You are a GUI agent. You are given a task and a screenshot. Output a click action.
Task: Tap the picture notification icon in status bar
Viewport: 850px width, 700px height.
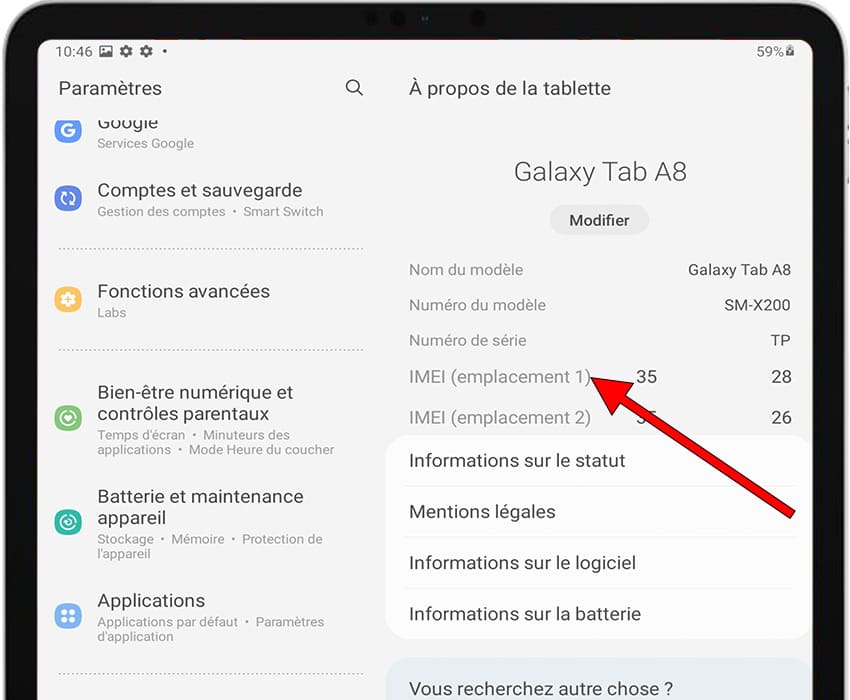(106, 52)
